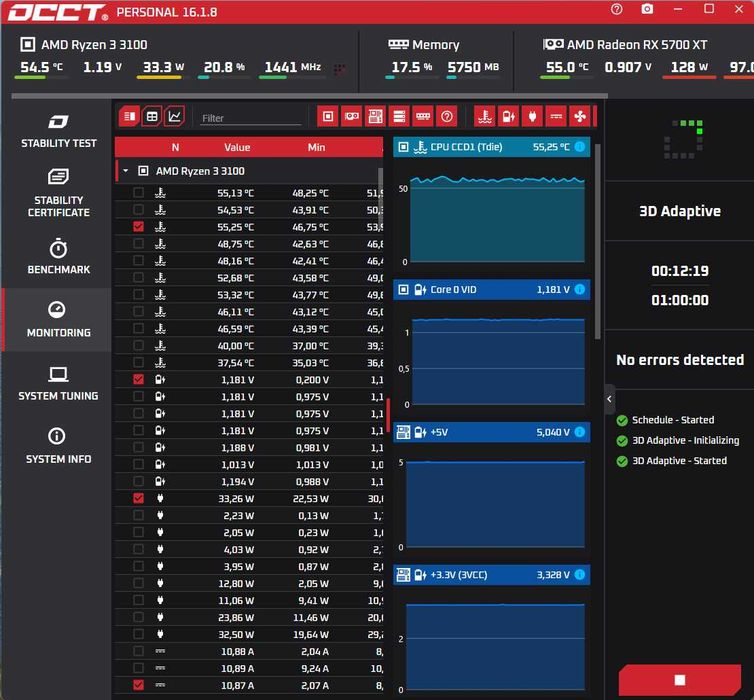The height and width of the screenshot is (700, 754).
Task: Show only power (plug) sensors
Action: [532, 116]
